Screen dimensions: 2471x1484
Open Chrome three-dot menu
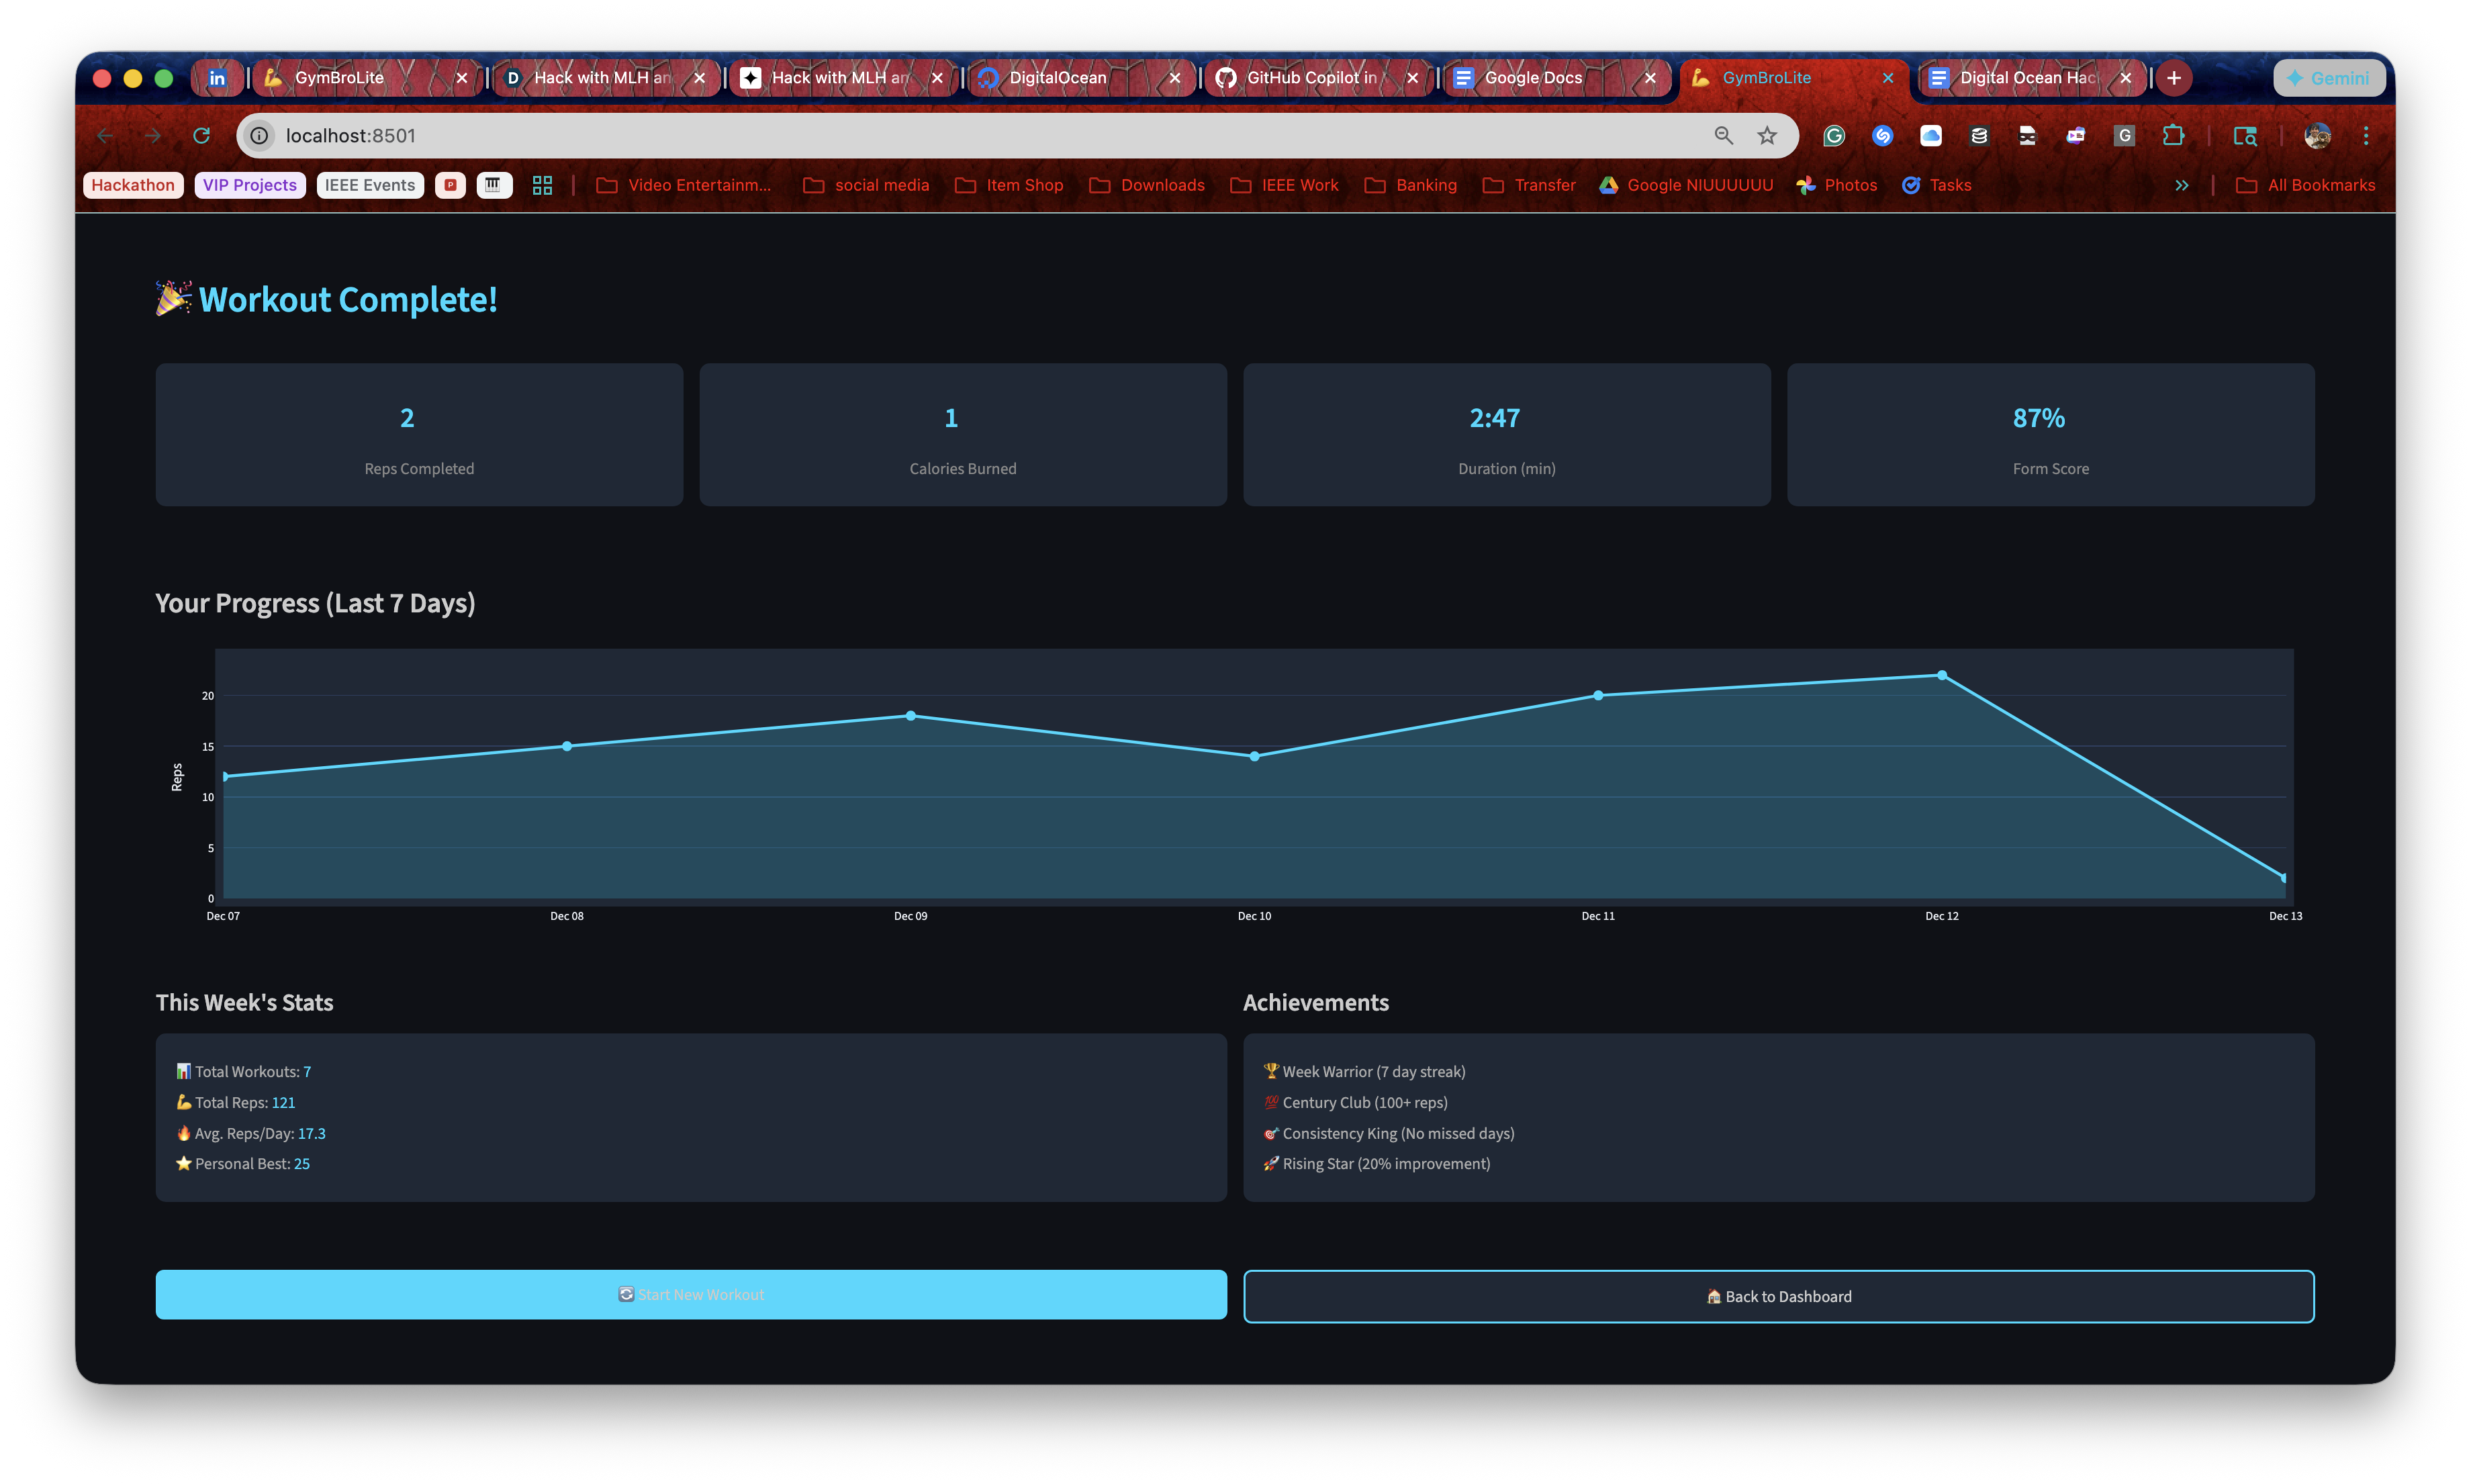click(x=2365, y=136)
